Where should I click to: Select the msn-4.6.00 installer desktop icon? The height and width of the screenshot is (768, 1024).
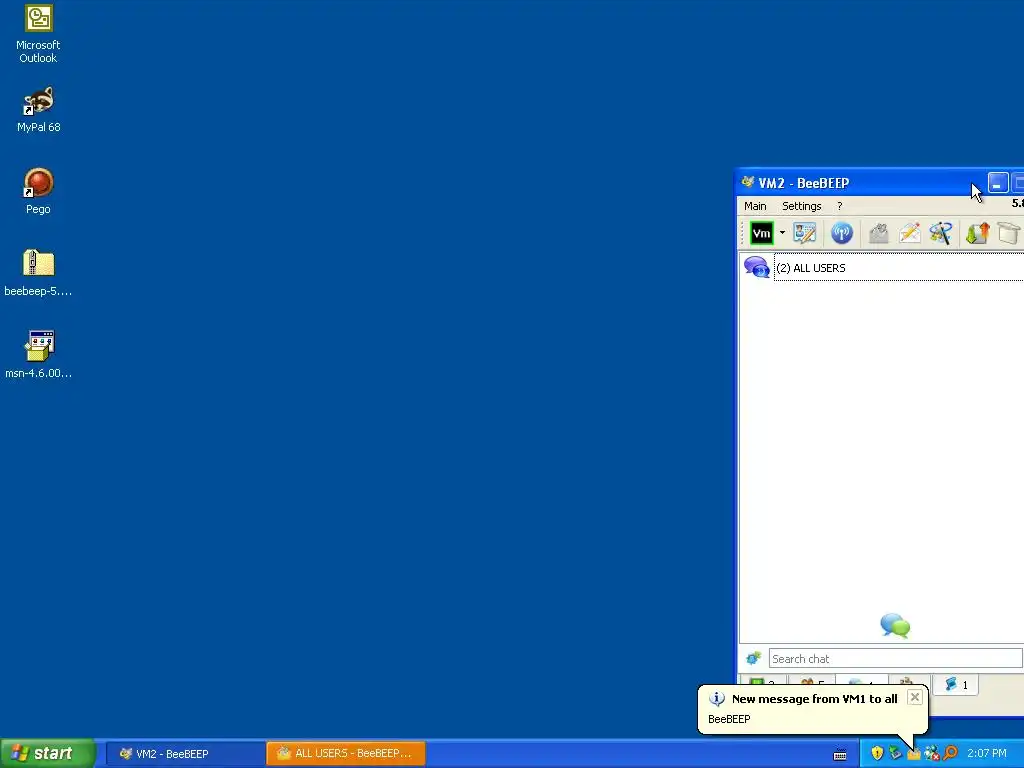click(x=38, y=355)
